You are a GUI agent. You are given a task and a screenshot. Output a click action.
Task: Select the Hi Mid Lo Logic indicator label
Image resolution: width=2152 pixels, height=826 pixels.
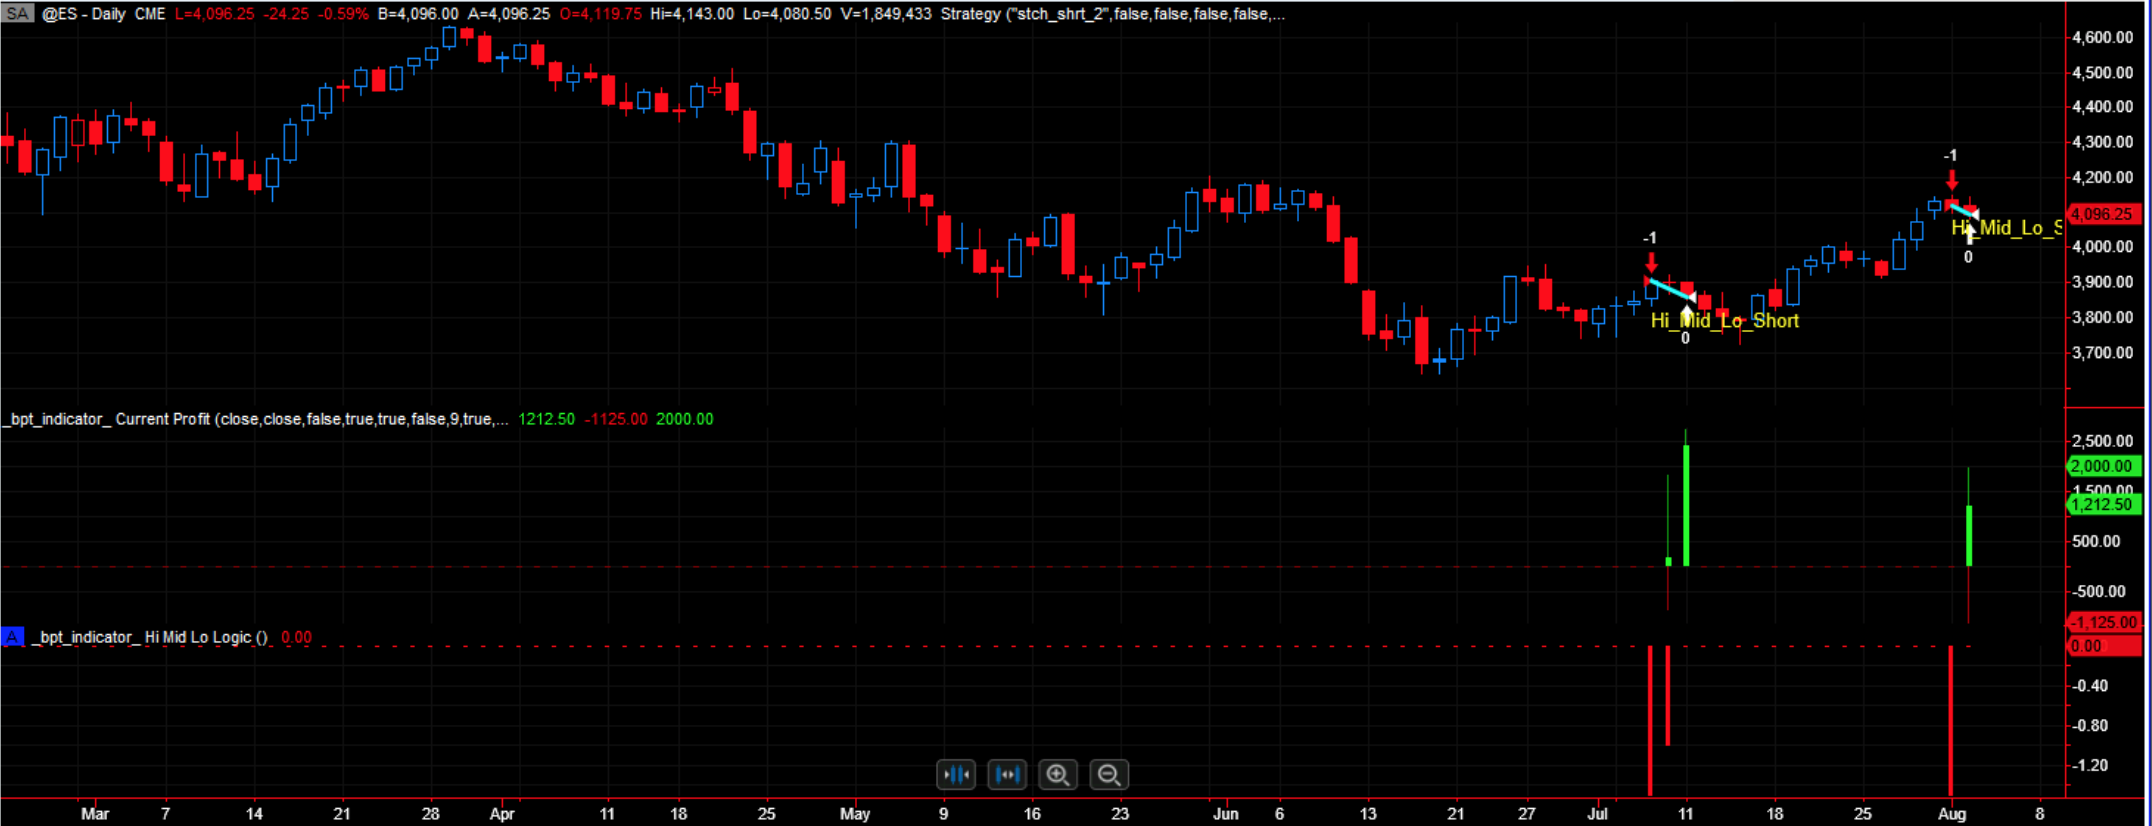pos(150,637)
